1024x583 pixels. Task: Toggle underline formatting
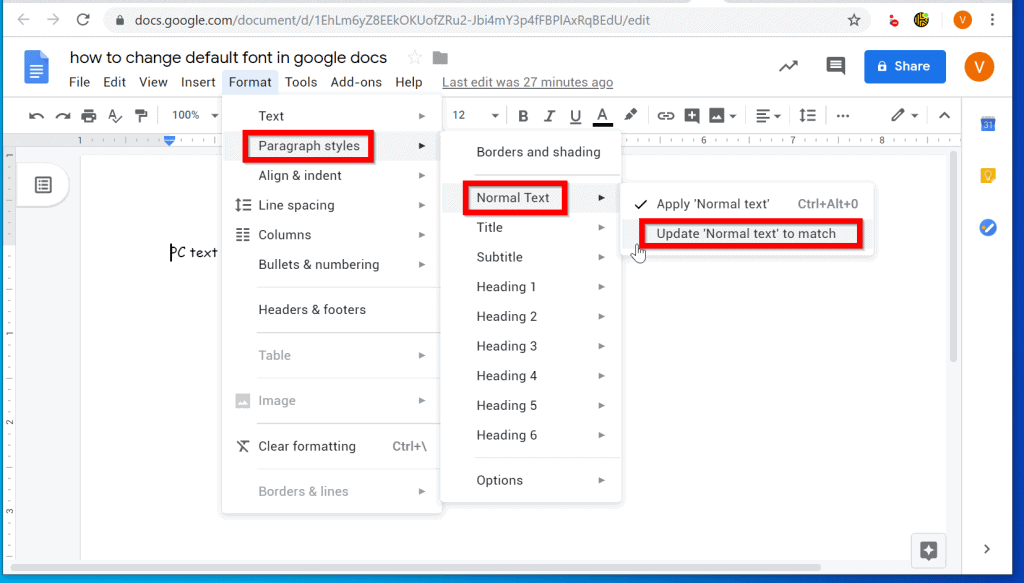click(575, 115)
